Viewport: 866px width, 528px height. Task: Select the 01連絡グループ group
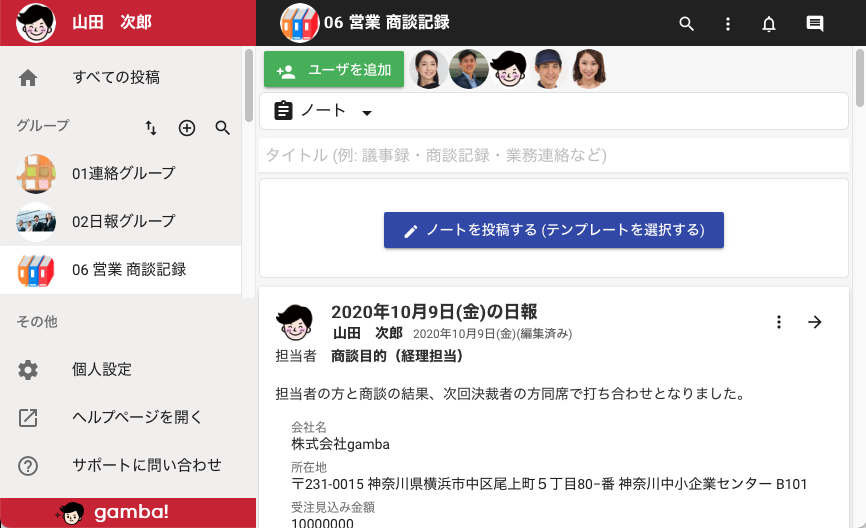[x=120, y=173]
